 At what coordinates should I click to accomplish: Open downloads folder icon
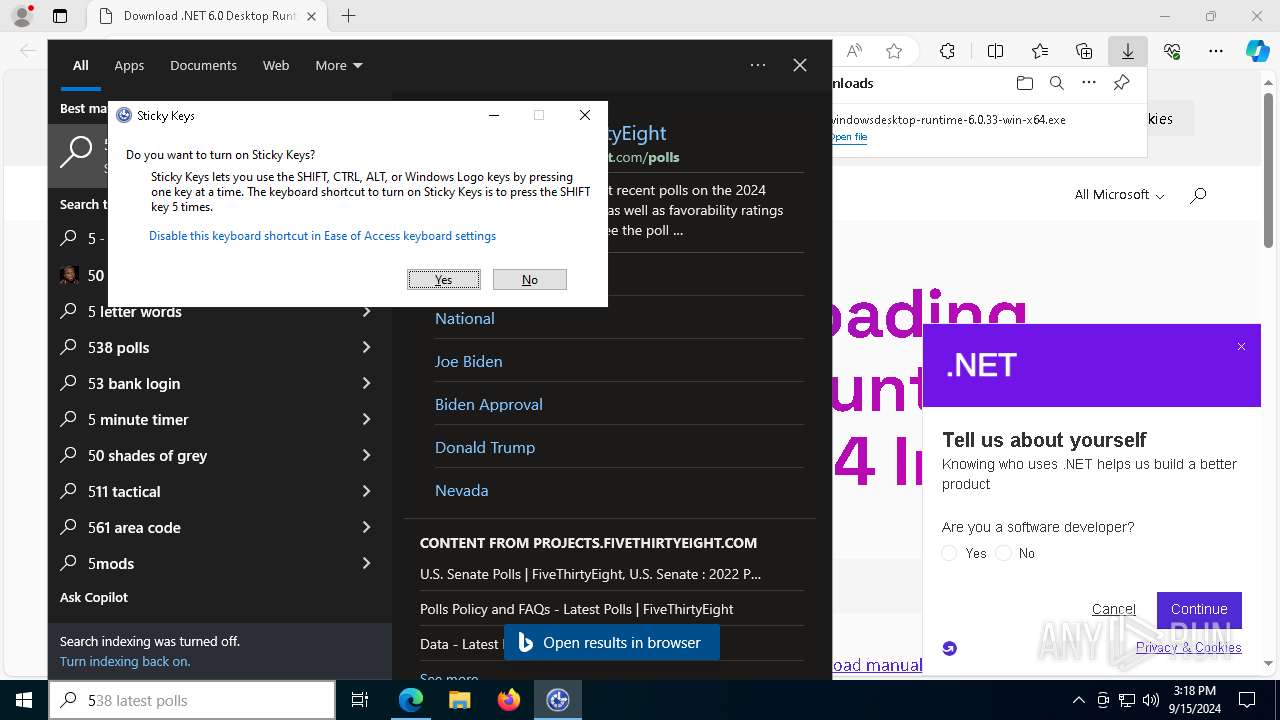coord(1024,83)
